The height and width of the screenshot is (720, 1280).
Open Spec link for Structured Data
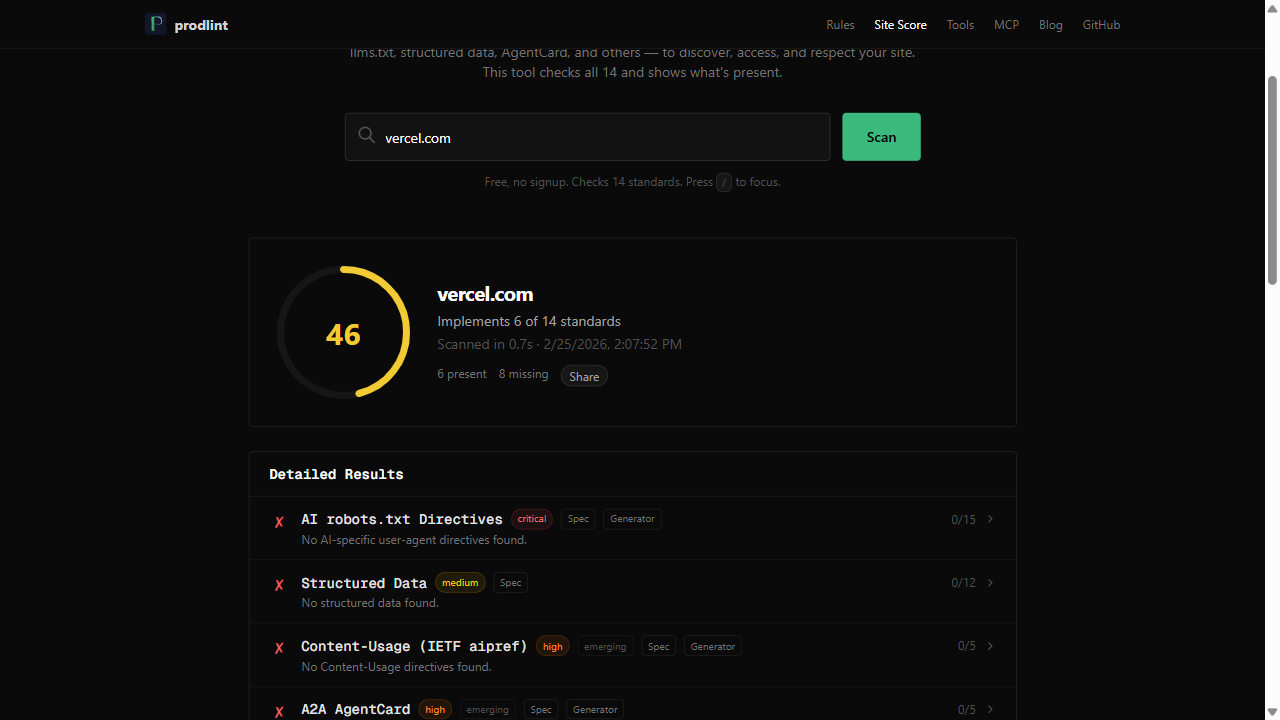pyautogui.click(x=511, y=583)
